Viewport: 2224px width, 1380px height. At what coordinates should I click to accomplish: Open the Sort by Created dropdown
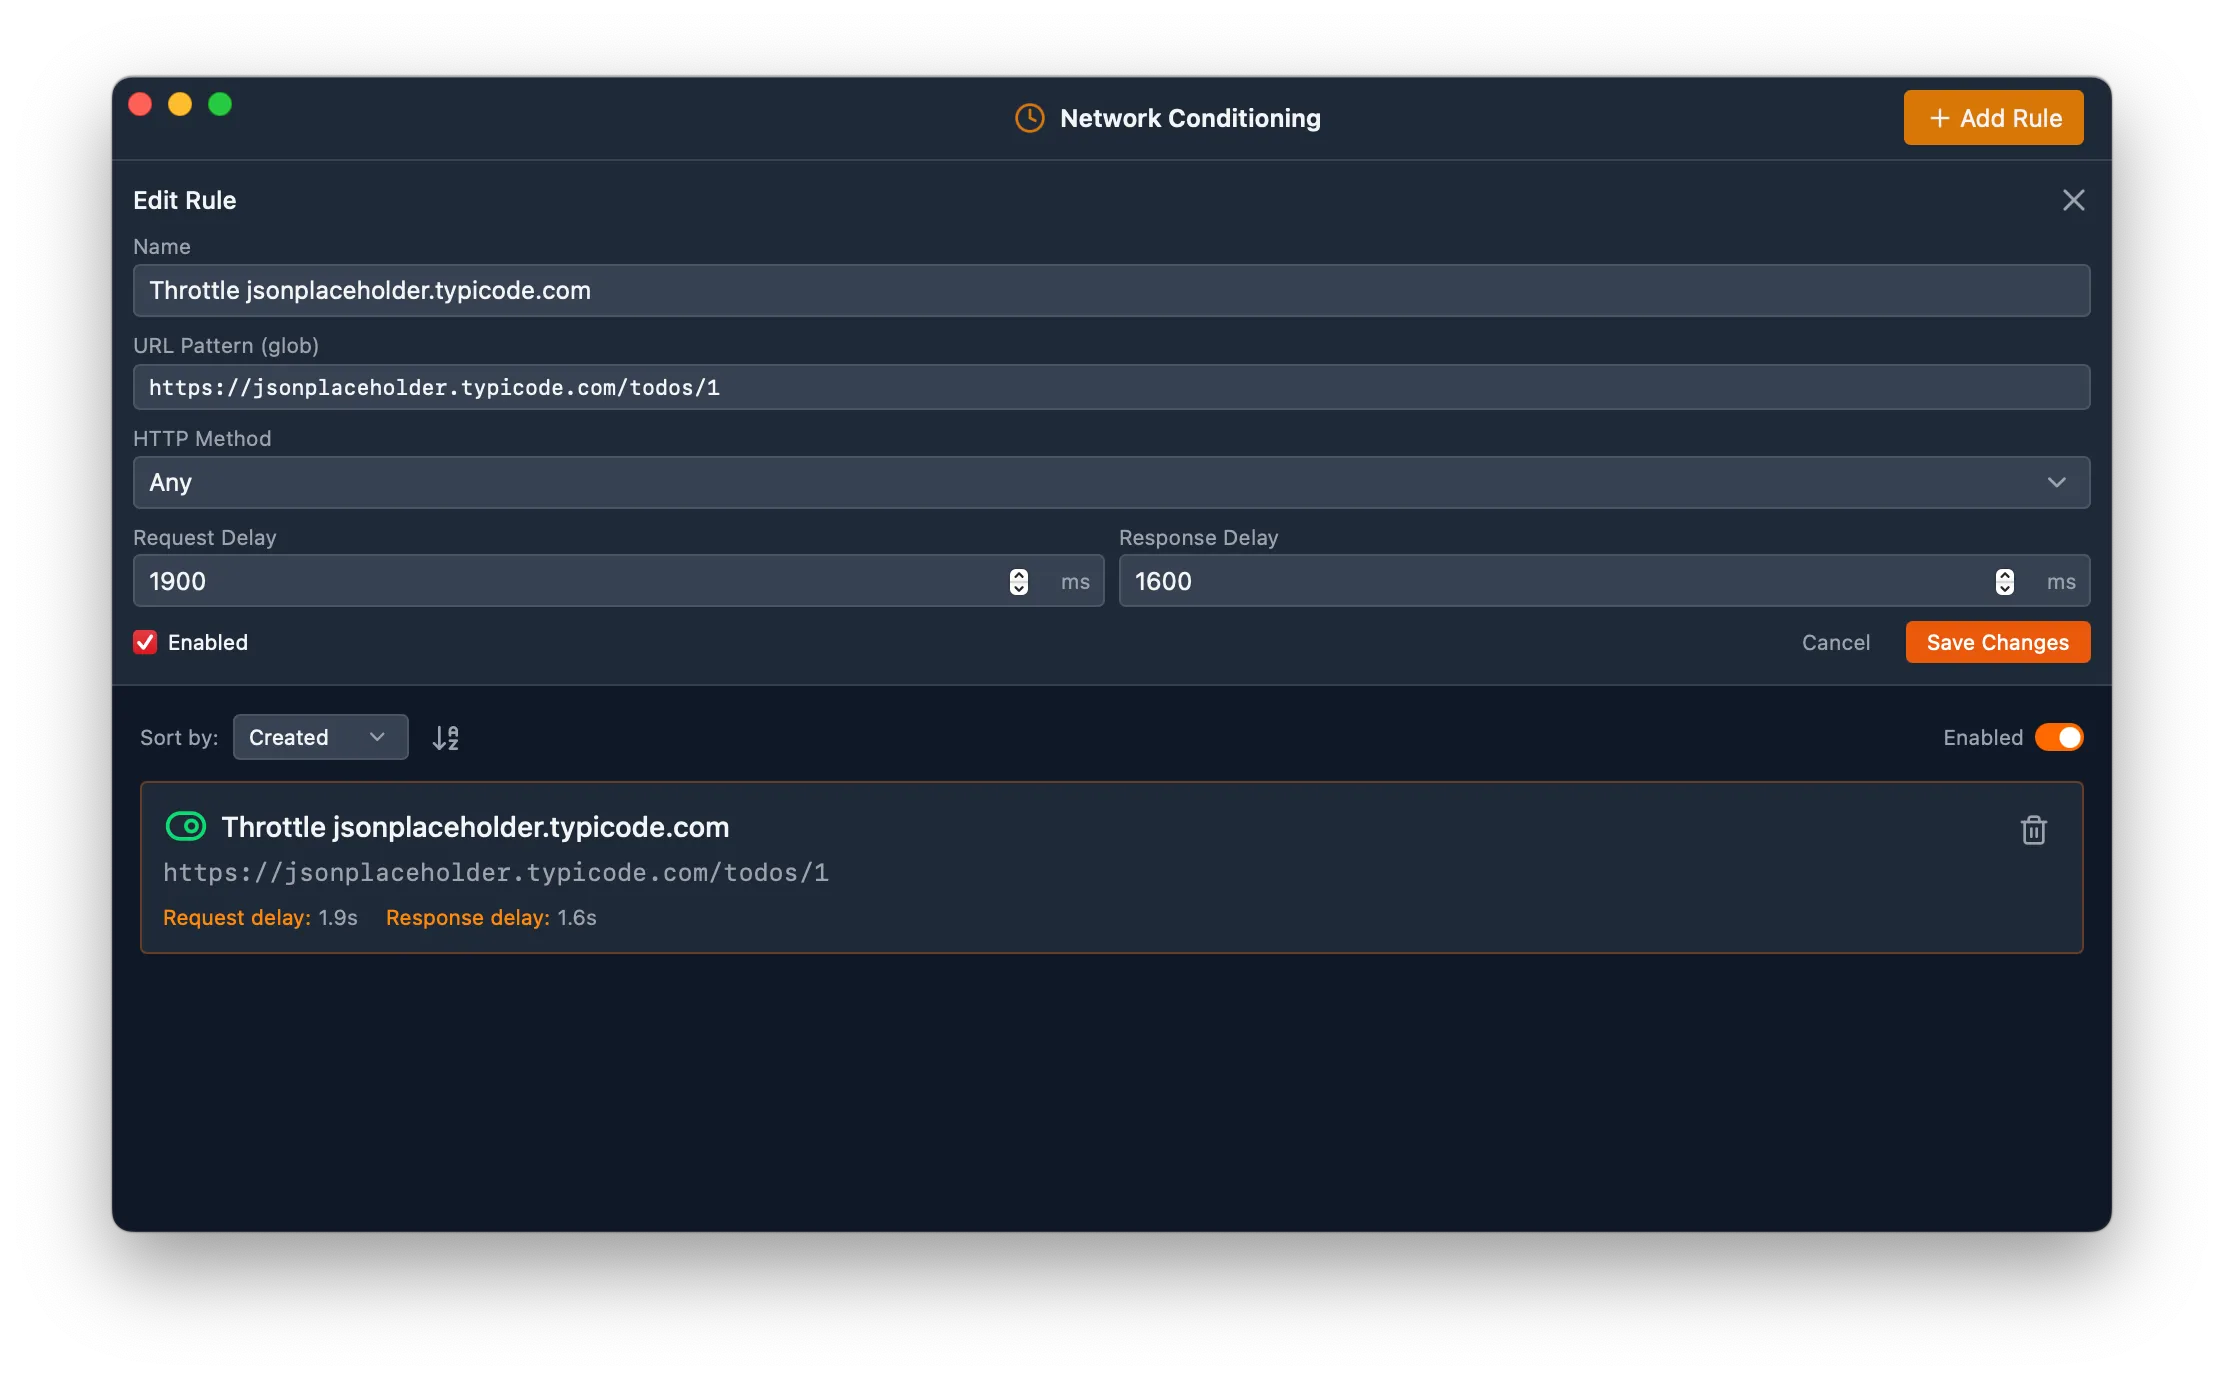pyautogui.click(x=320, y=737)
